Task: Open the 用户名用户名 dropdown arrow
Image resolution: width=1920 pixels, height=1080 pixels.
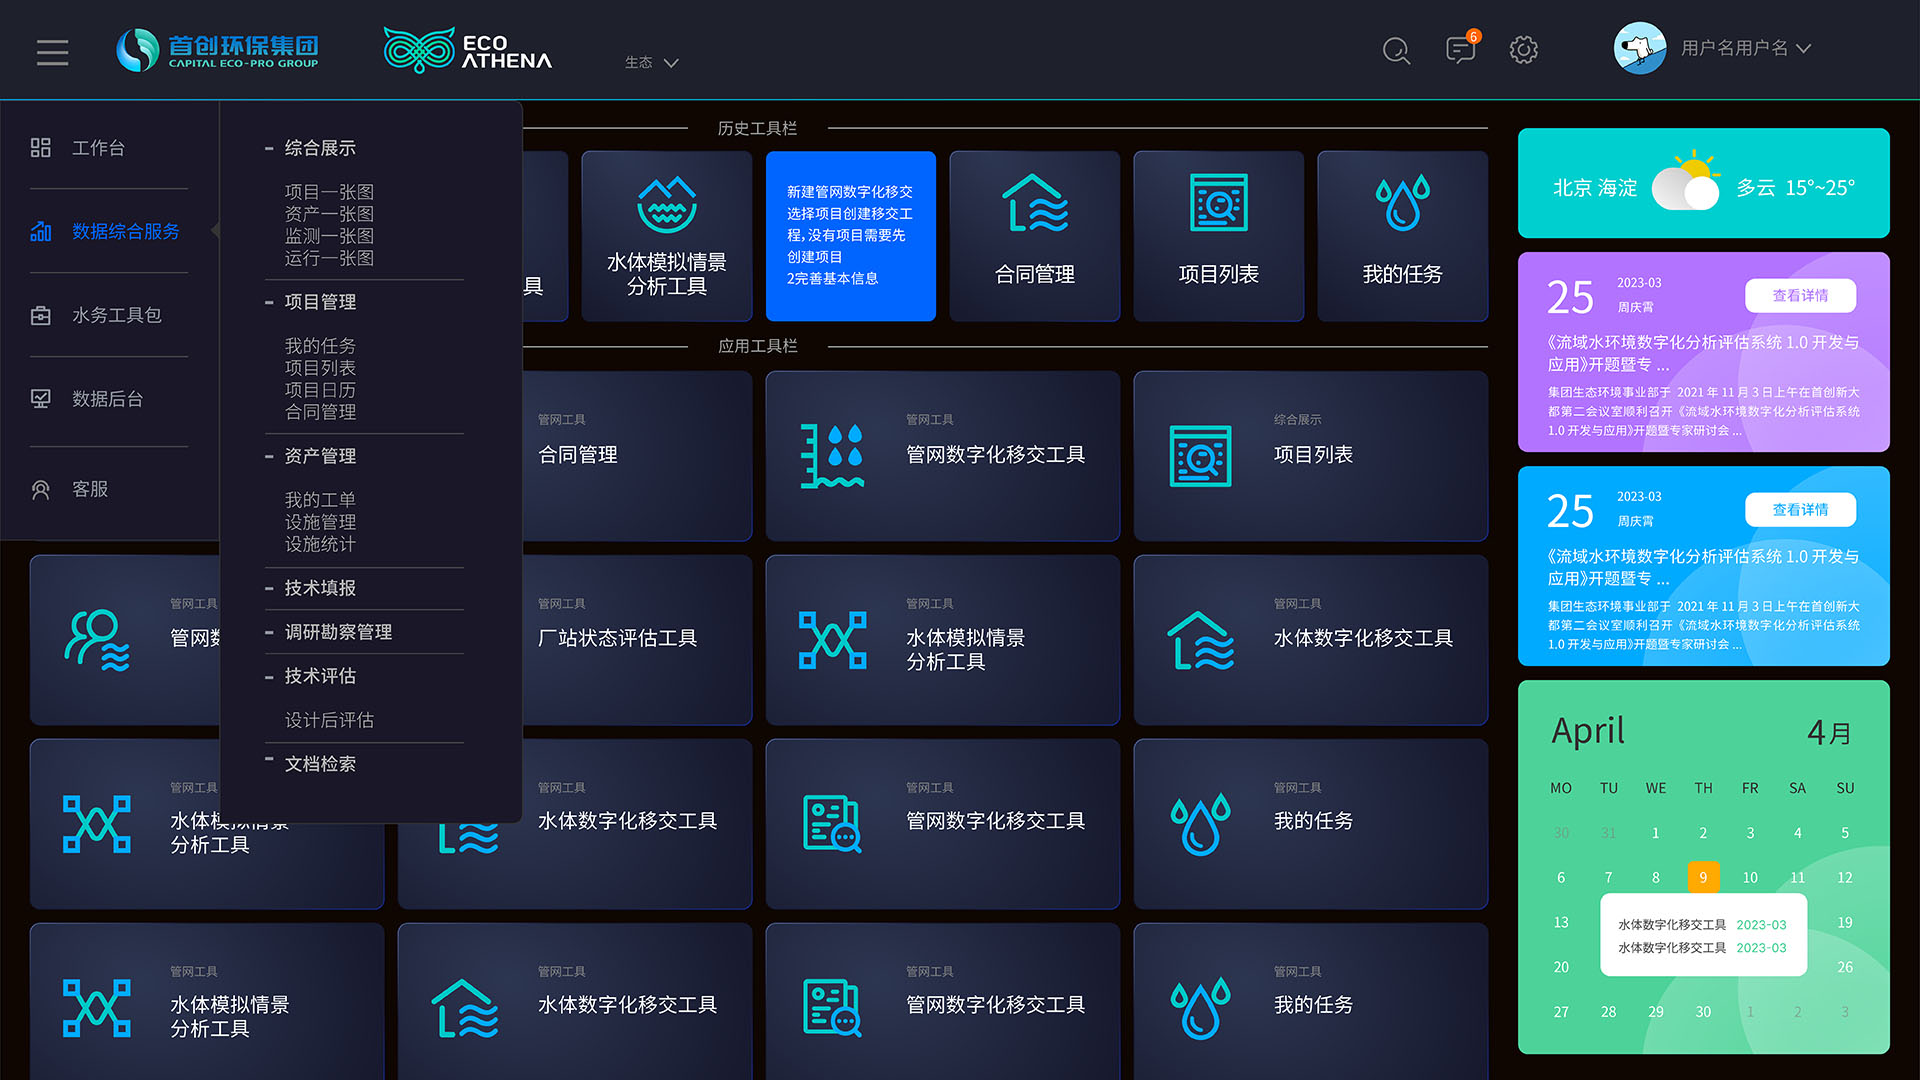Action: 1804,48
